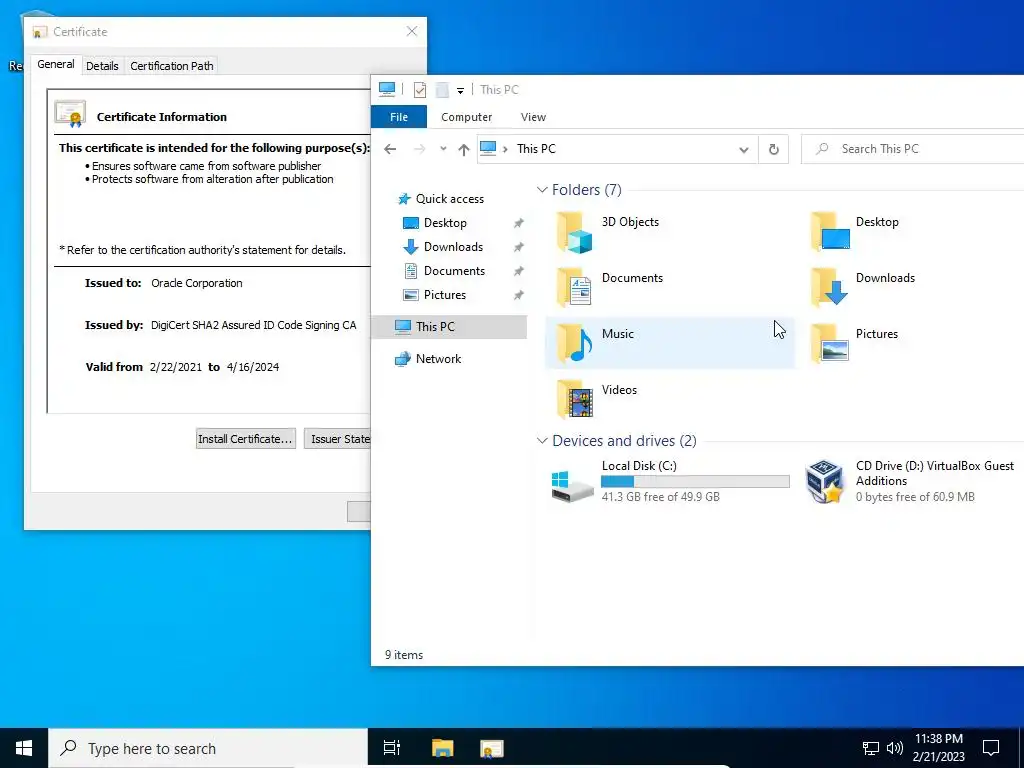Viewport: 1024px width, 768px height.
Task: Open Task View on the taskbar
Action: pyautogui.click(x=392, y=748)
